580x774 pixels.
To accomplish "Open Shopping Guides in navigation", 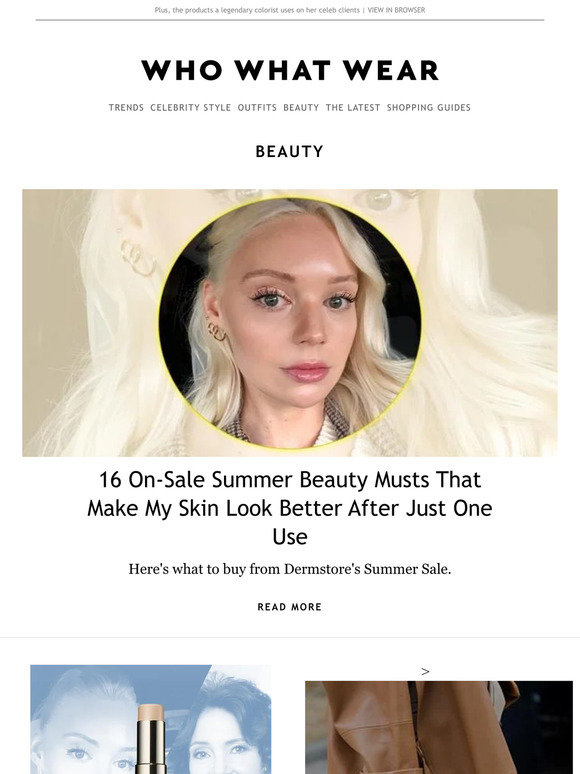I will tap(428, 108).
